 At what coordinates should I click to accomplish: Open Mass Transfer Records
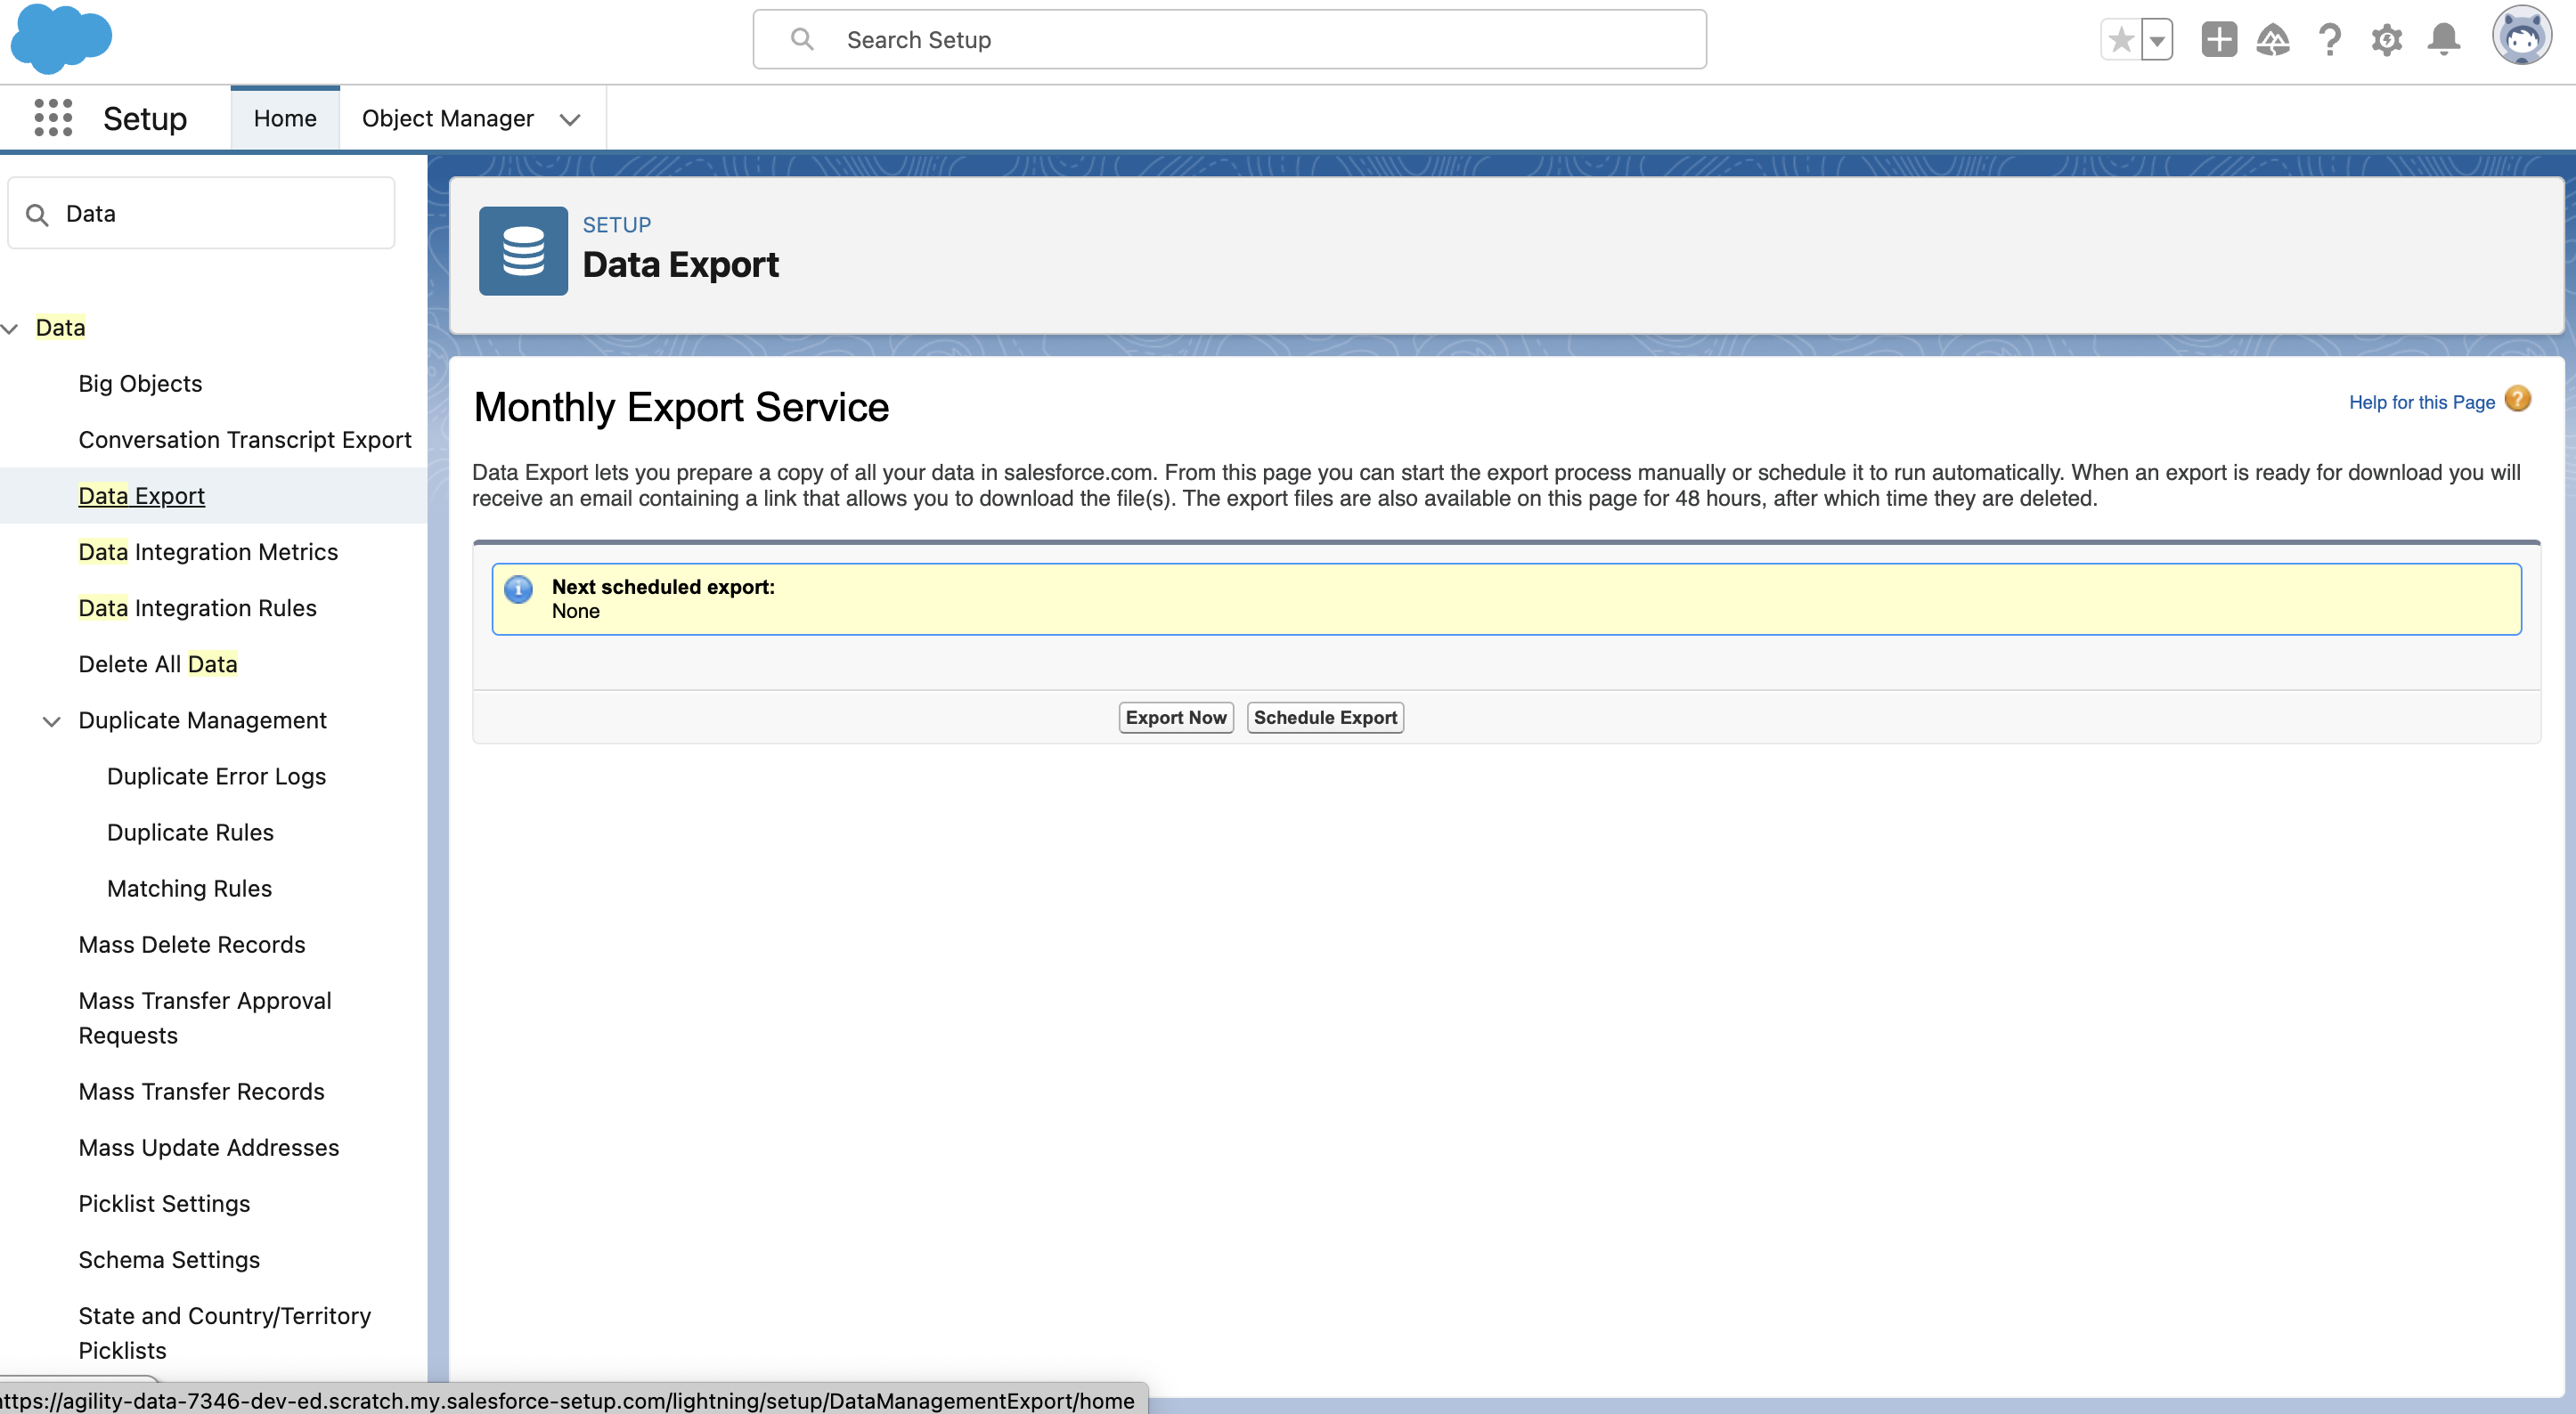pyautogui.click(x=201, y=1091)
